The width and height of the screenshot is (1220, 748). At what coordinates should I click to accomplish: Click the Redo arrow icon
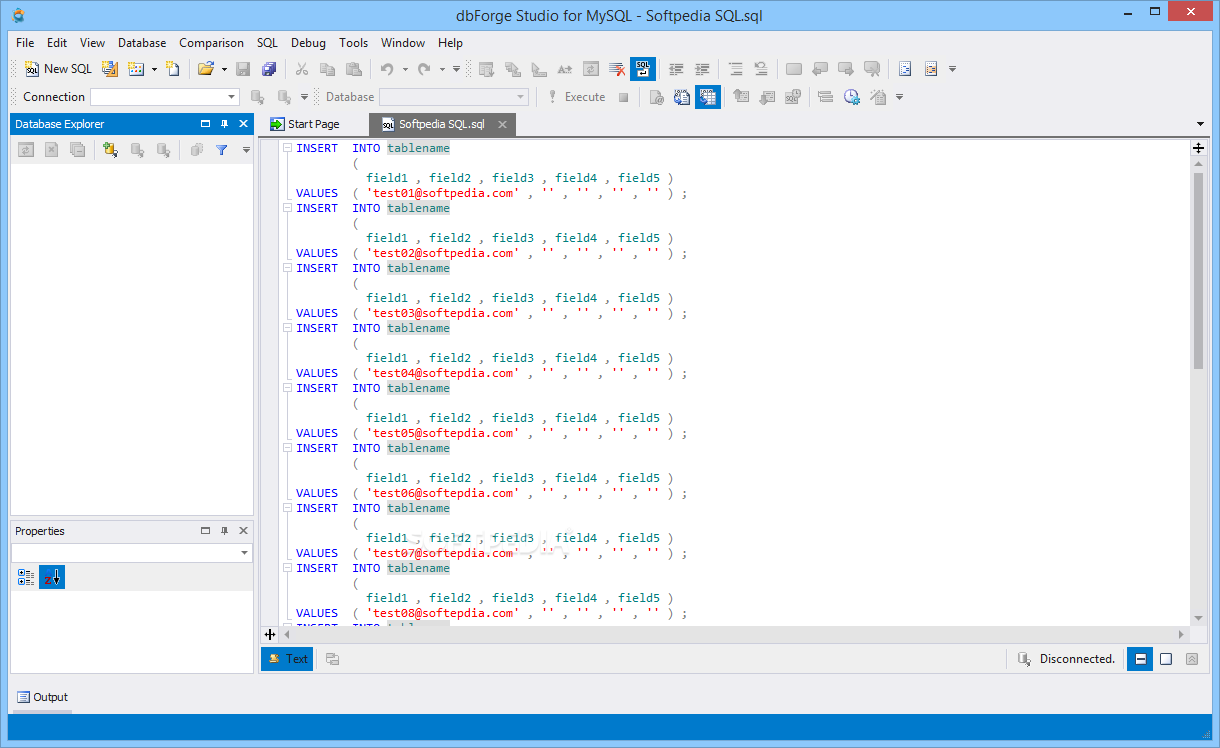click(424, 69)
